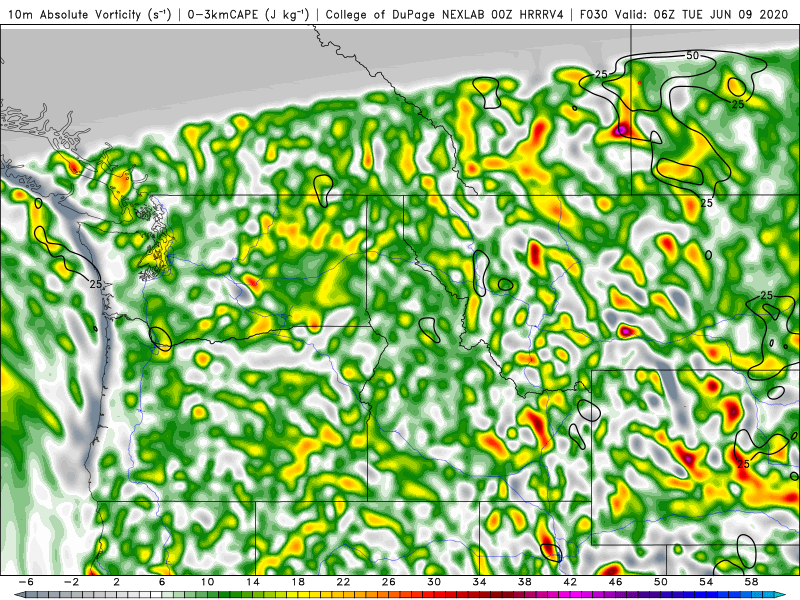The width and height of the screenshot is (800, 600).
Task: Click the '10' colorbar tick label
Action: coord(207,582)
